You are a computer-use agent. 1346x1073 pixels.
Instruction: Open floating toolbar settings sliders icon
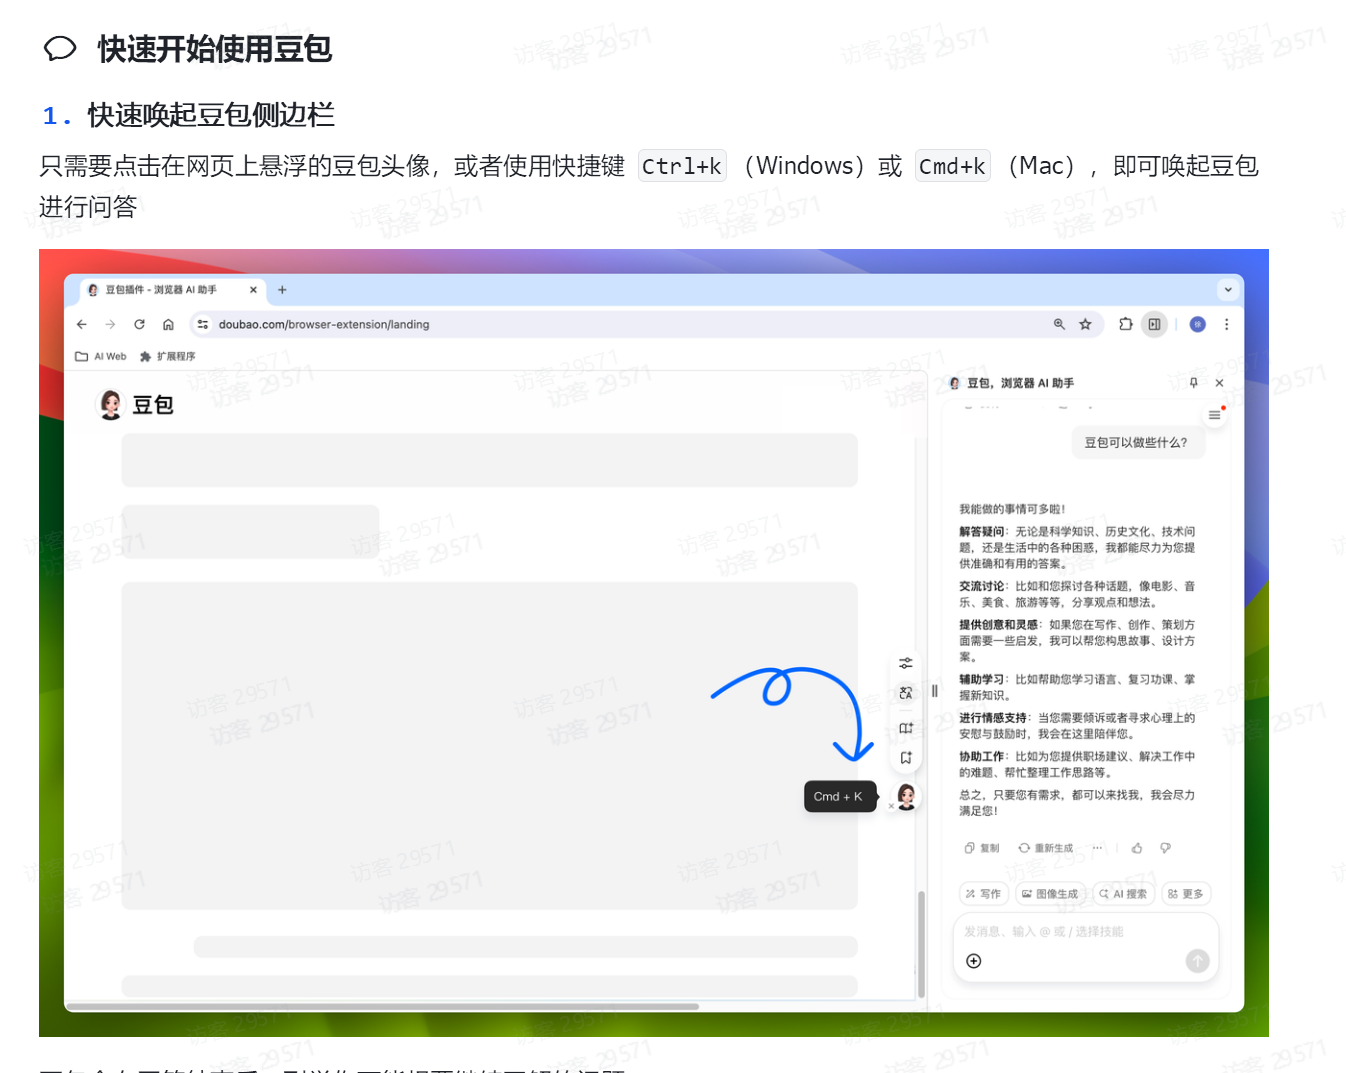905,663
